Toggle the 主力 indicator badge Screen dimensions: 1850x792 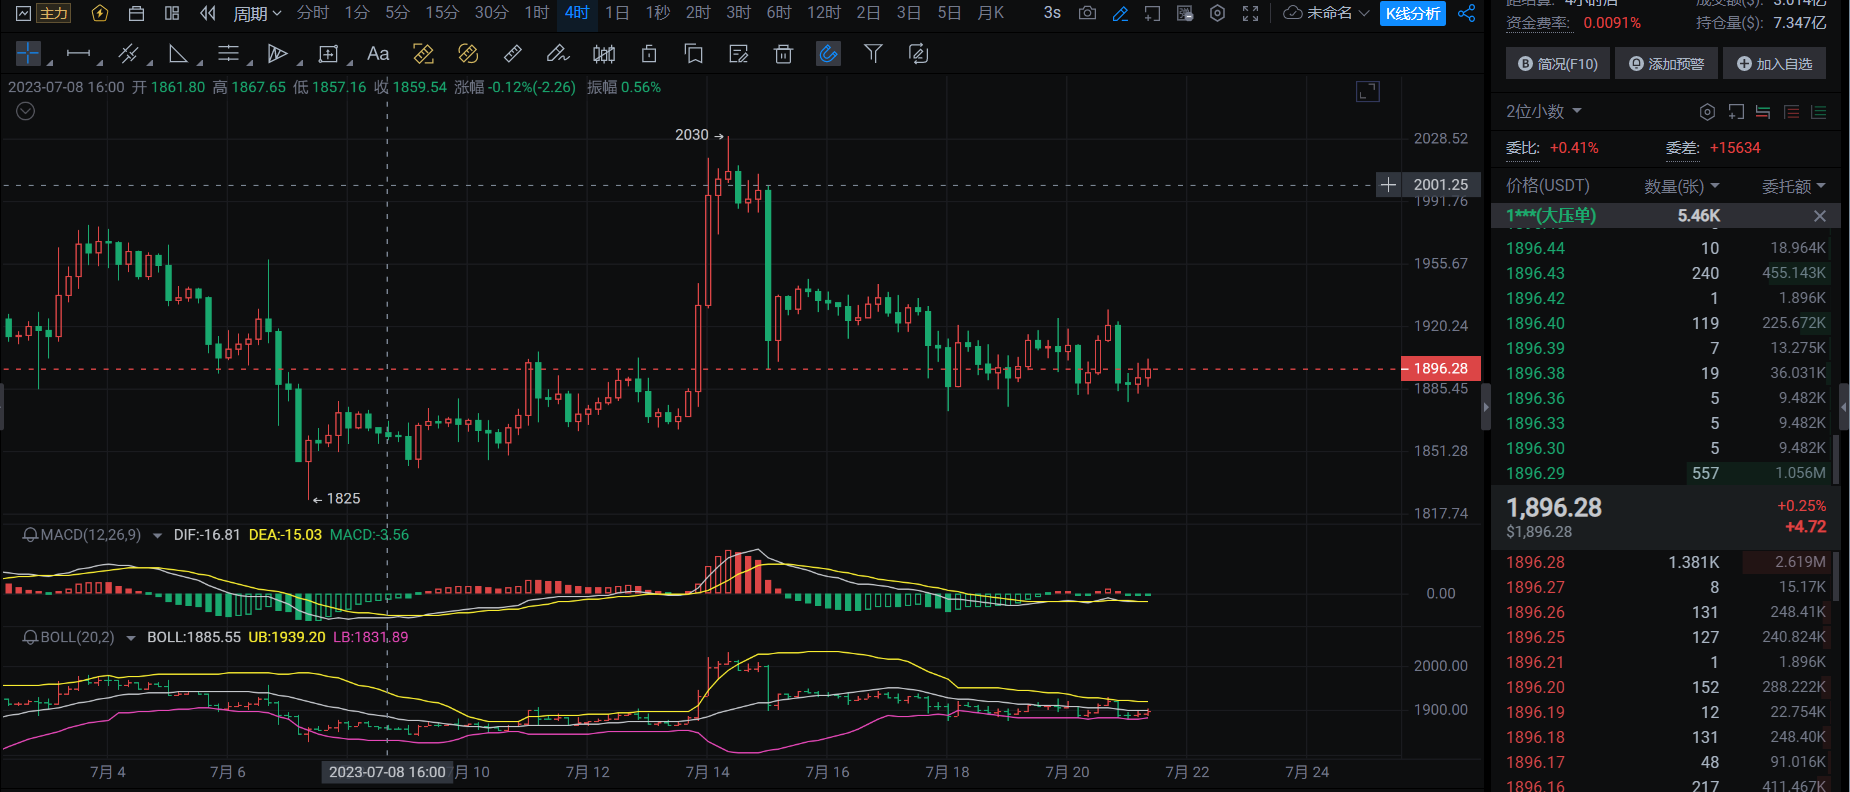point(54,13)
